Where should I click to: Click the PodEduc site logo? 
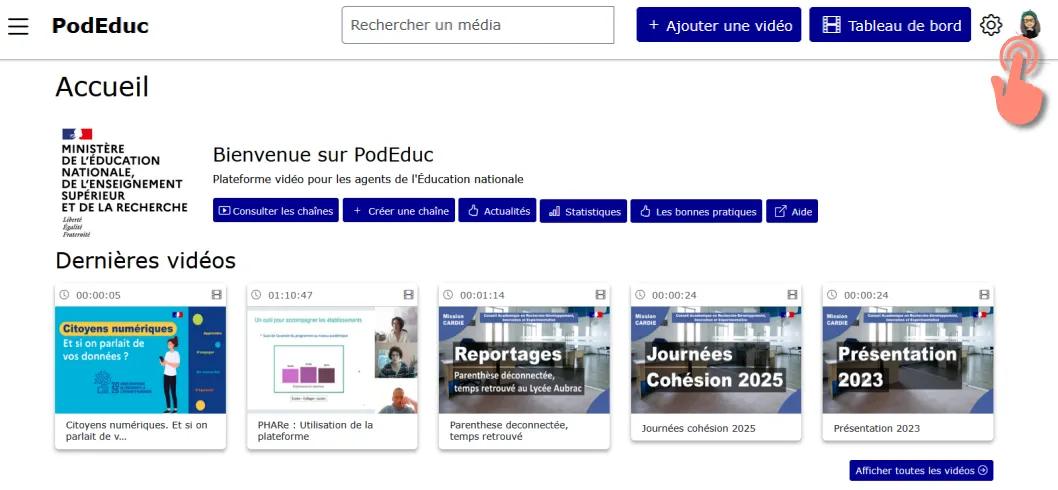100,26
